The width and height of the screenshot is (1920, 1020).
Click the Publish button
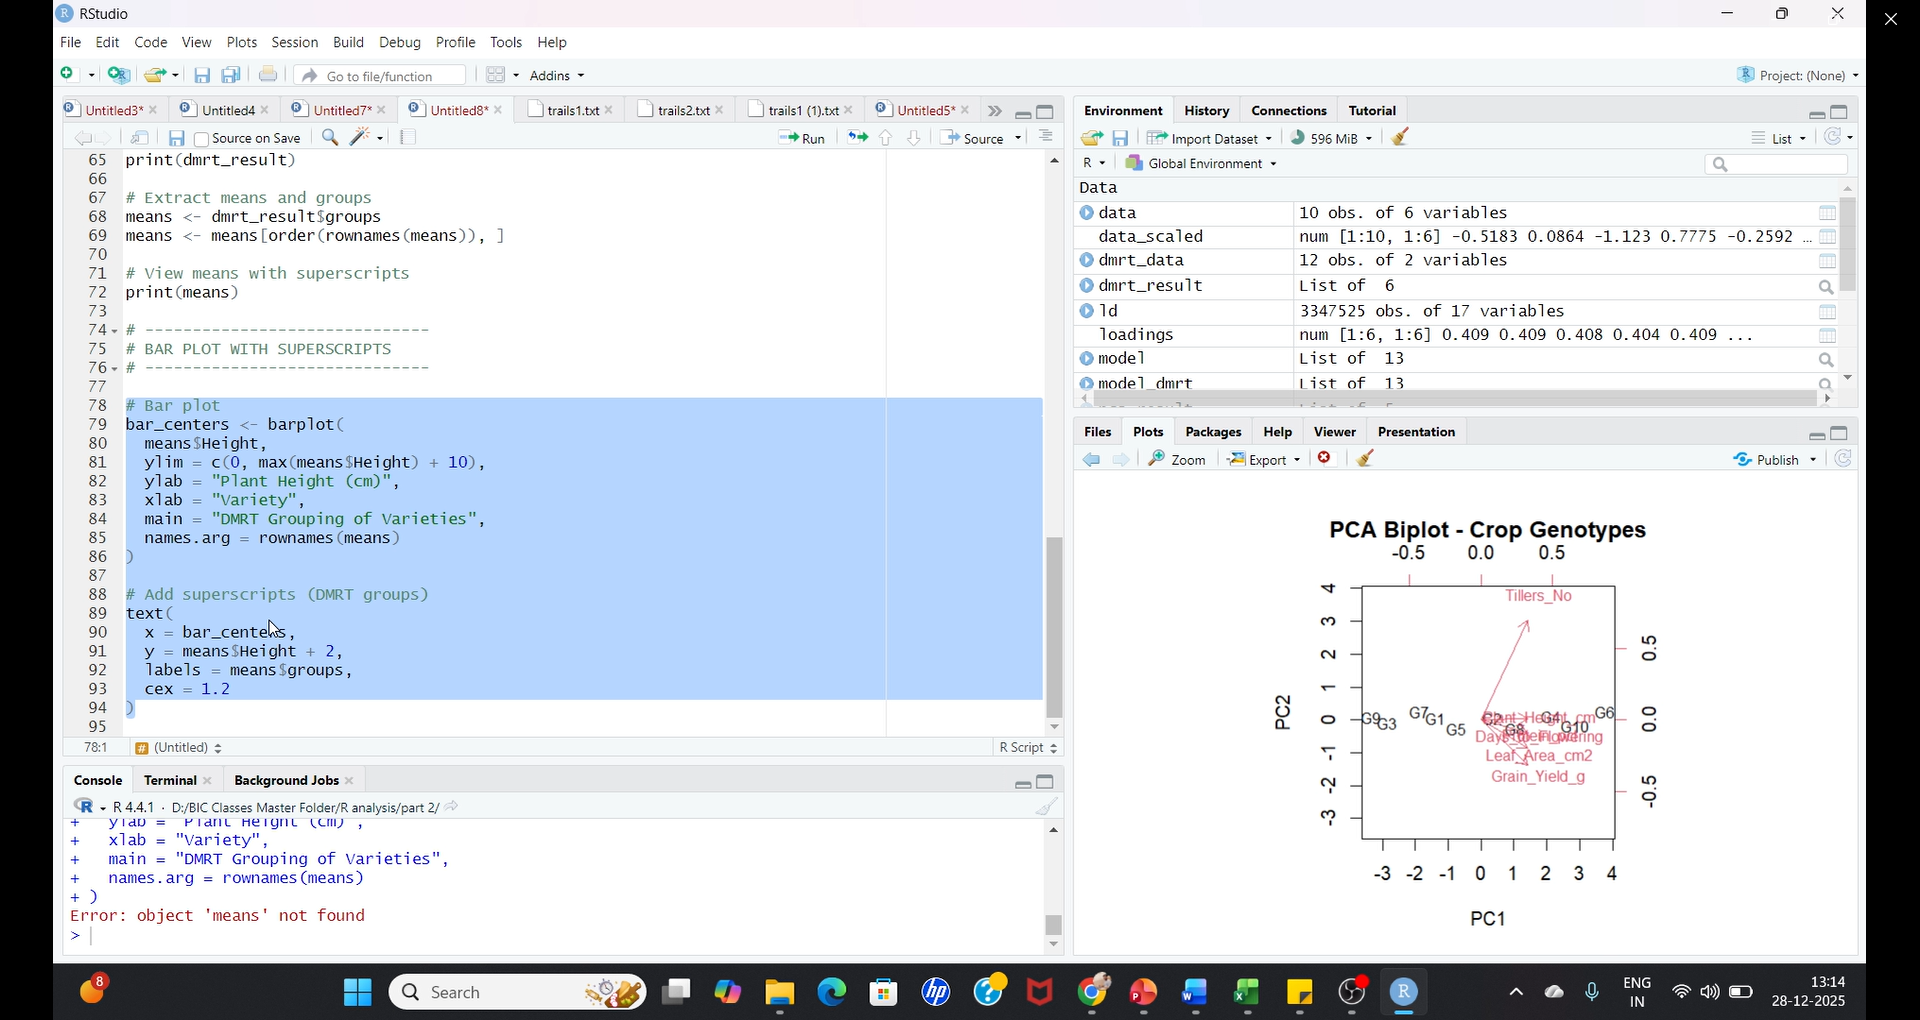[1766, 460]
